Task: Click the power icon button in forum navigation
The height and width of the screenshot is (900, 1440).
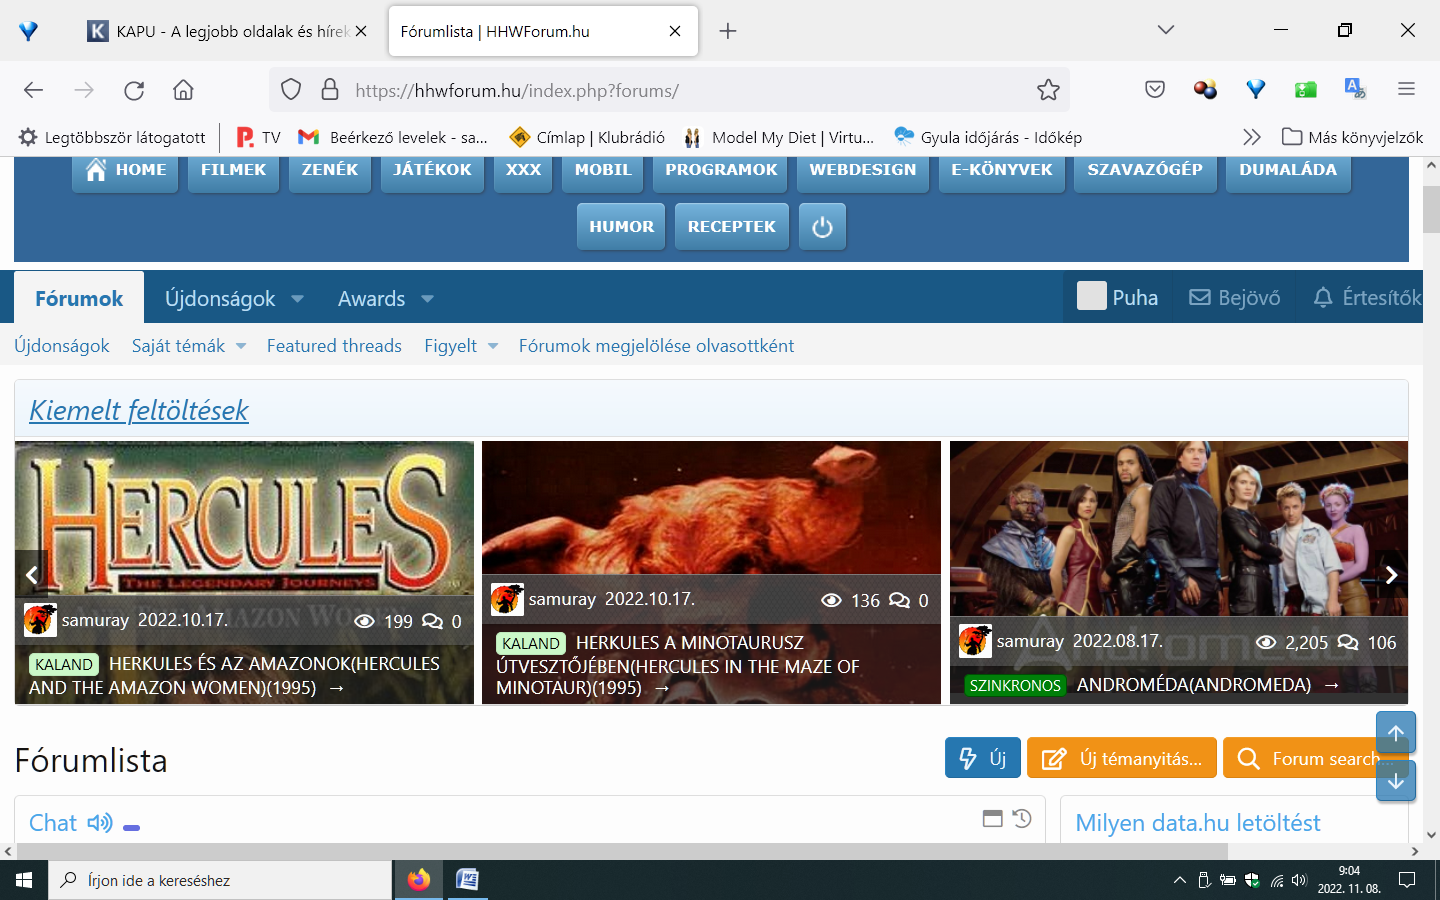Action: 822,227
